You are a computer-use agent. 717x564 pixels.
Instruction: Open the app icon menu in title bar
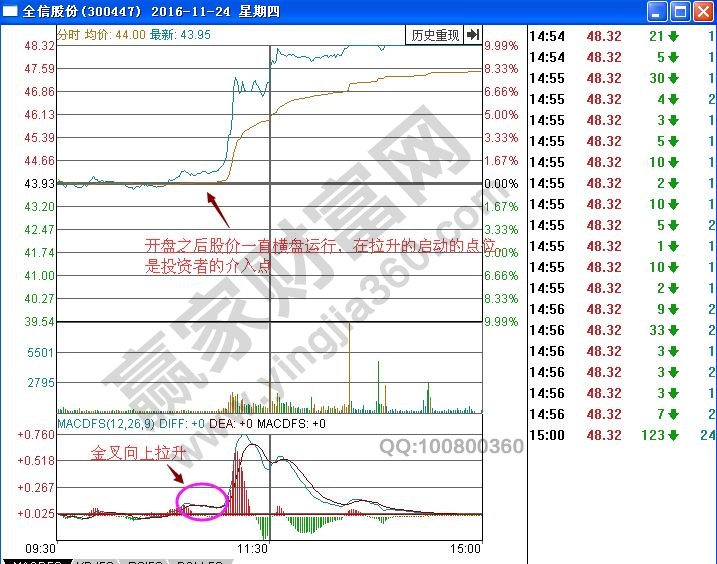11,12
